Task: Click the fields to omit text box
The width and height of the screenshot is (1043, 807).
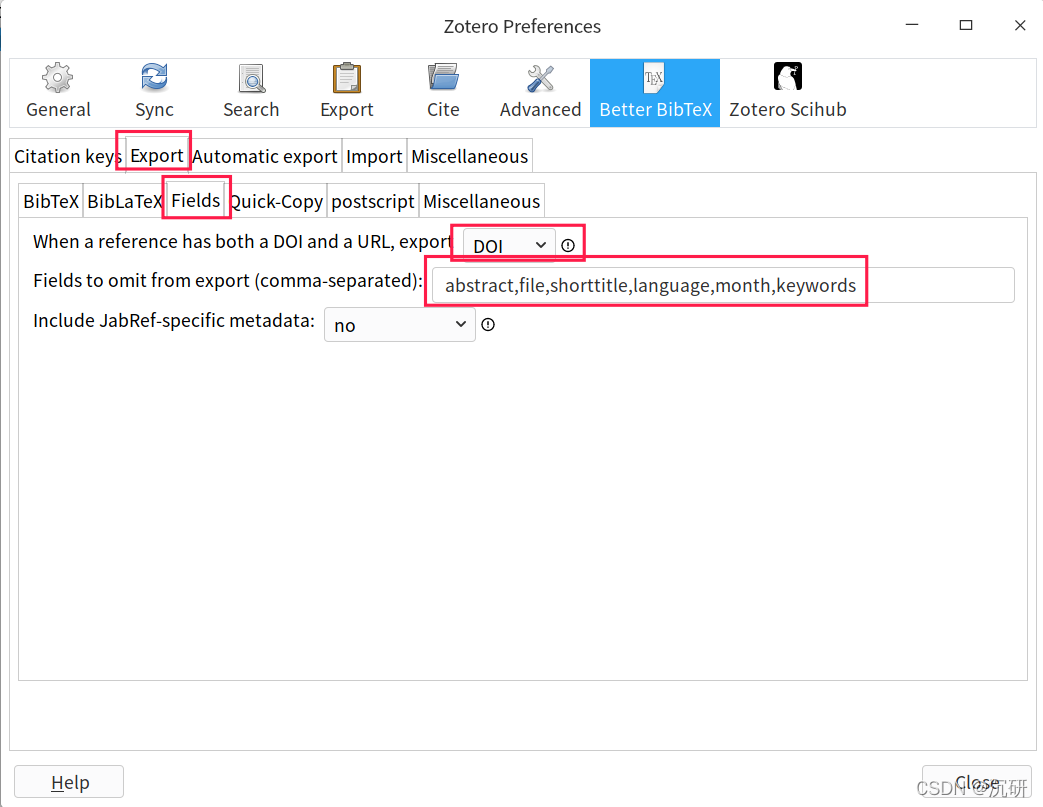Action: pos(723,285)
